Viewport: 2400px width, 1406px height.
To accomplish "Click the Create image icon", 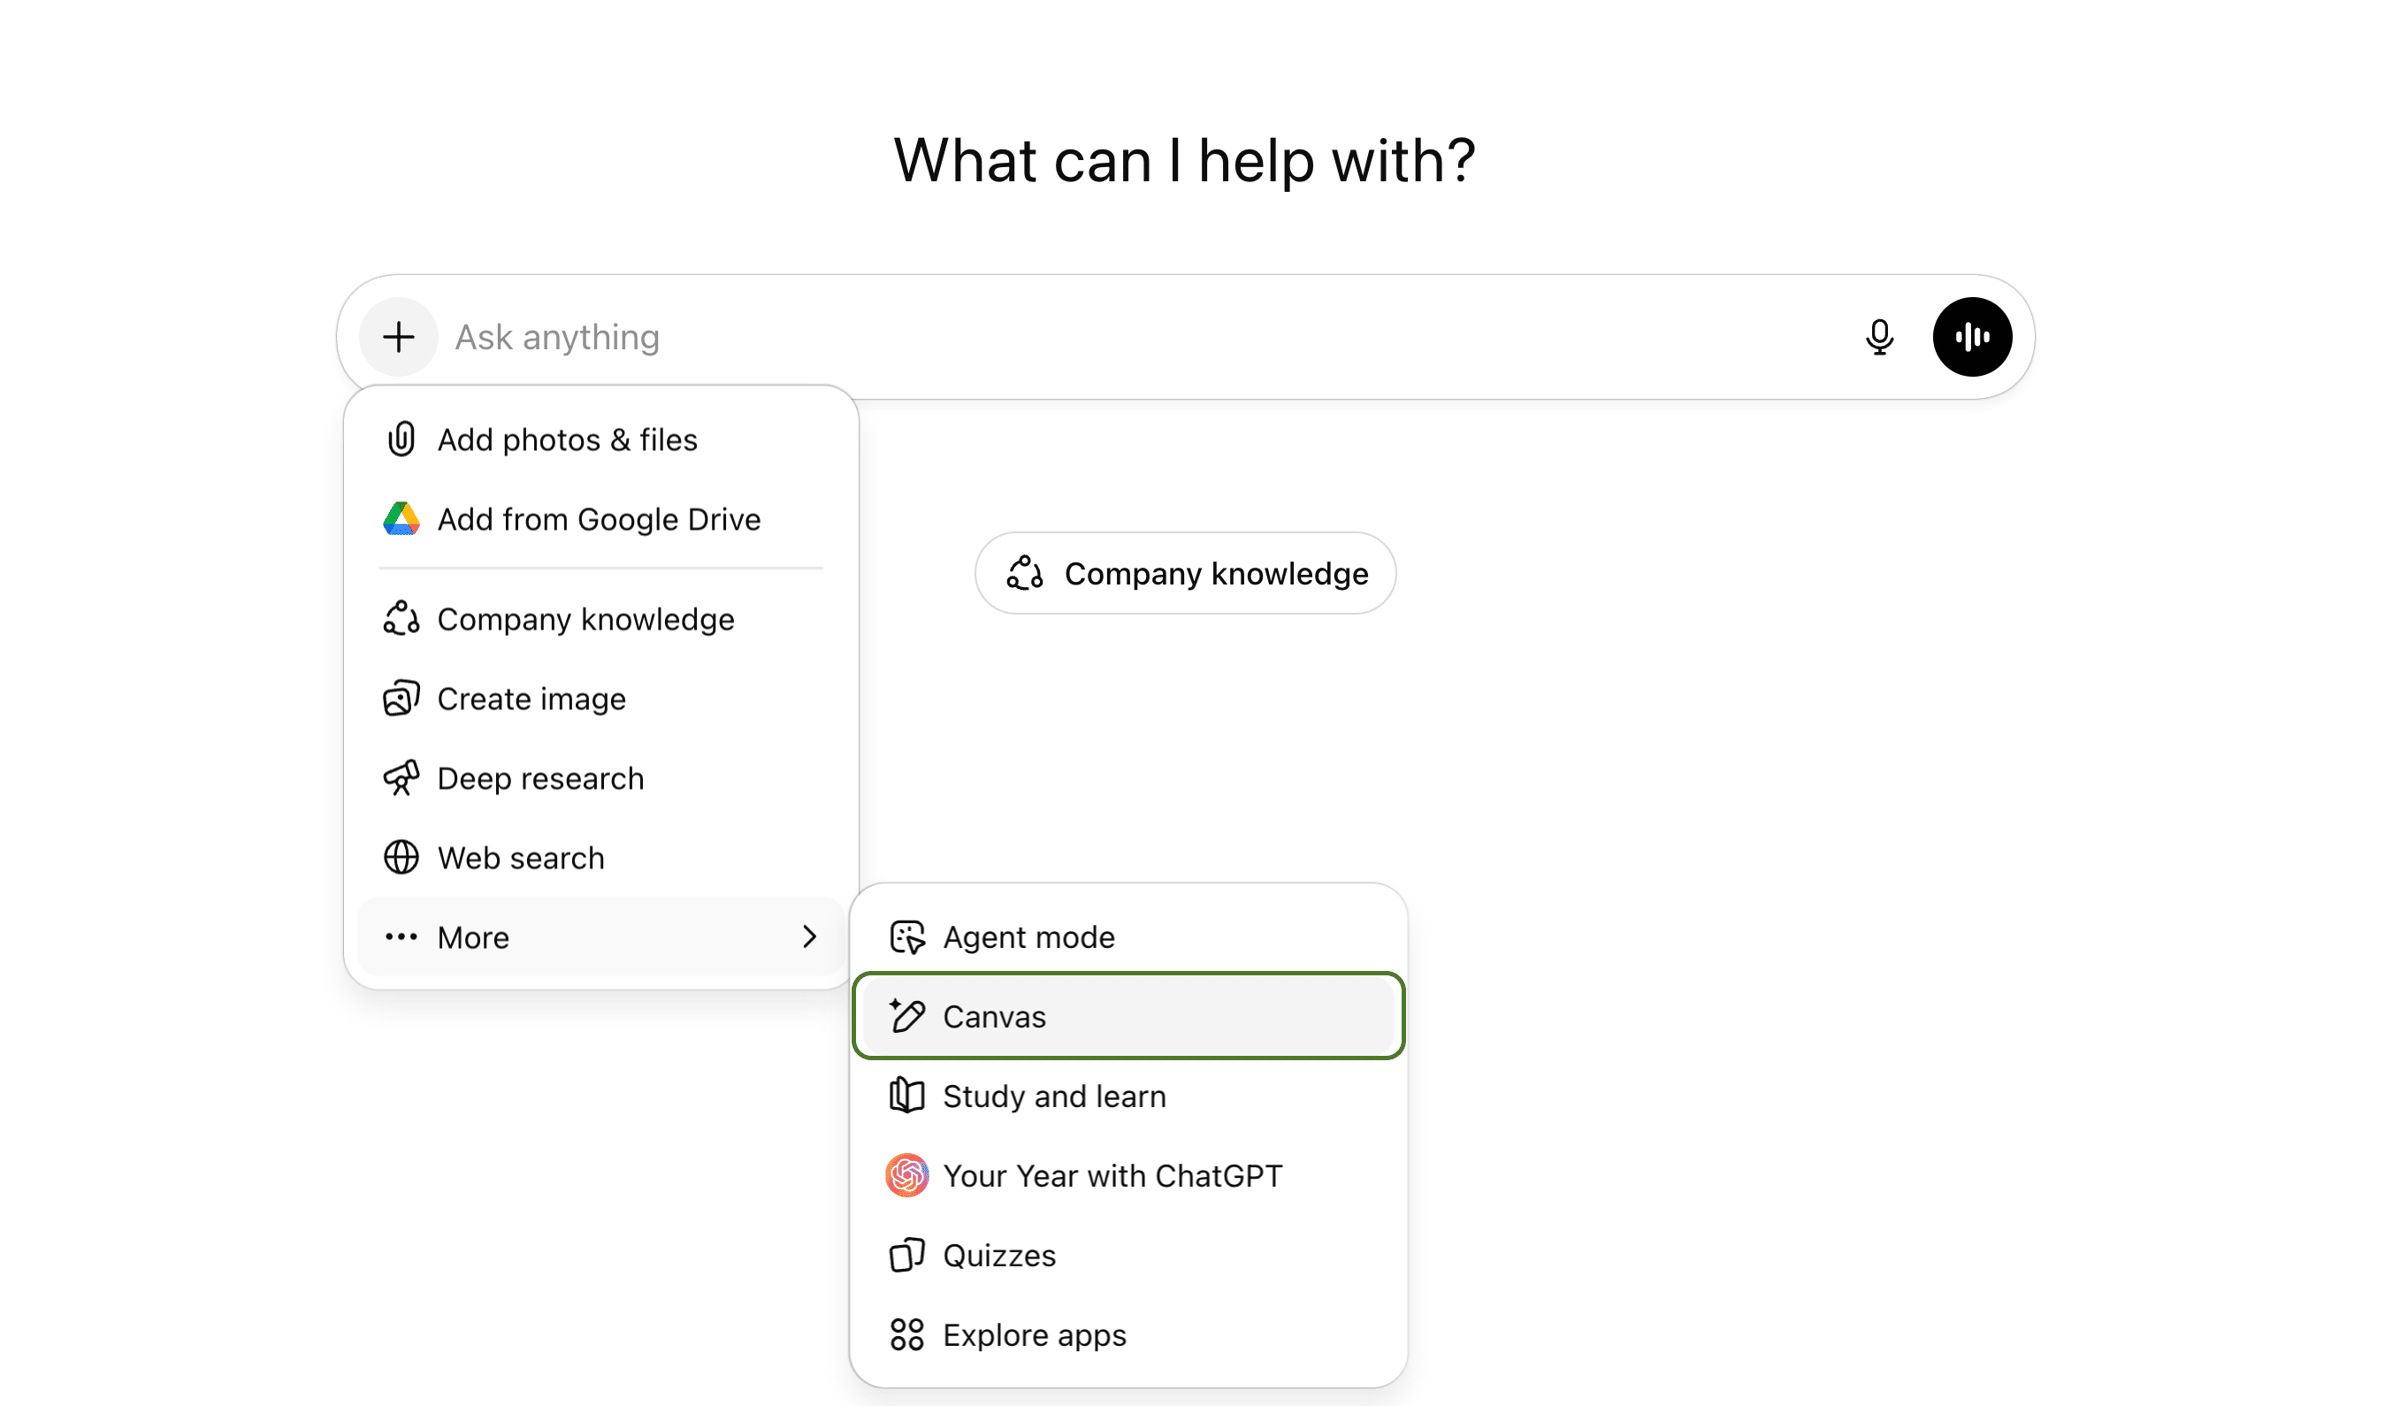I will click(401, 699).
